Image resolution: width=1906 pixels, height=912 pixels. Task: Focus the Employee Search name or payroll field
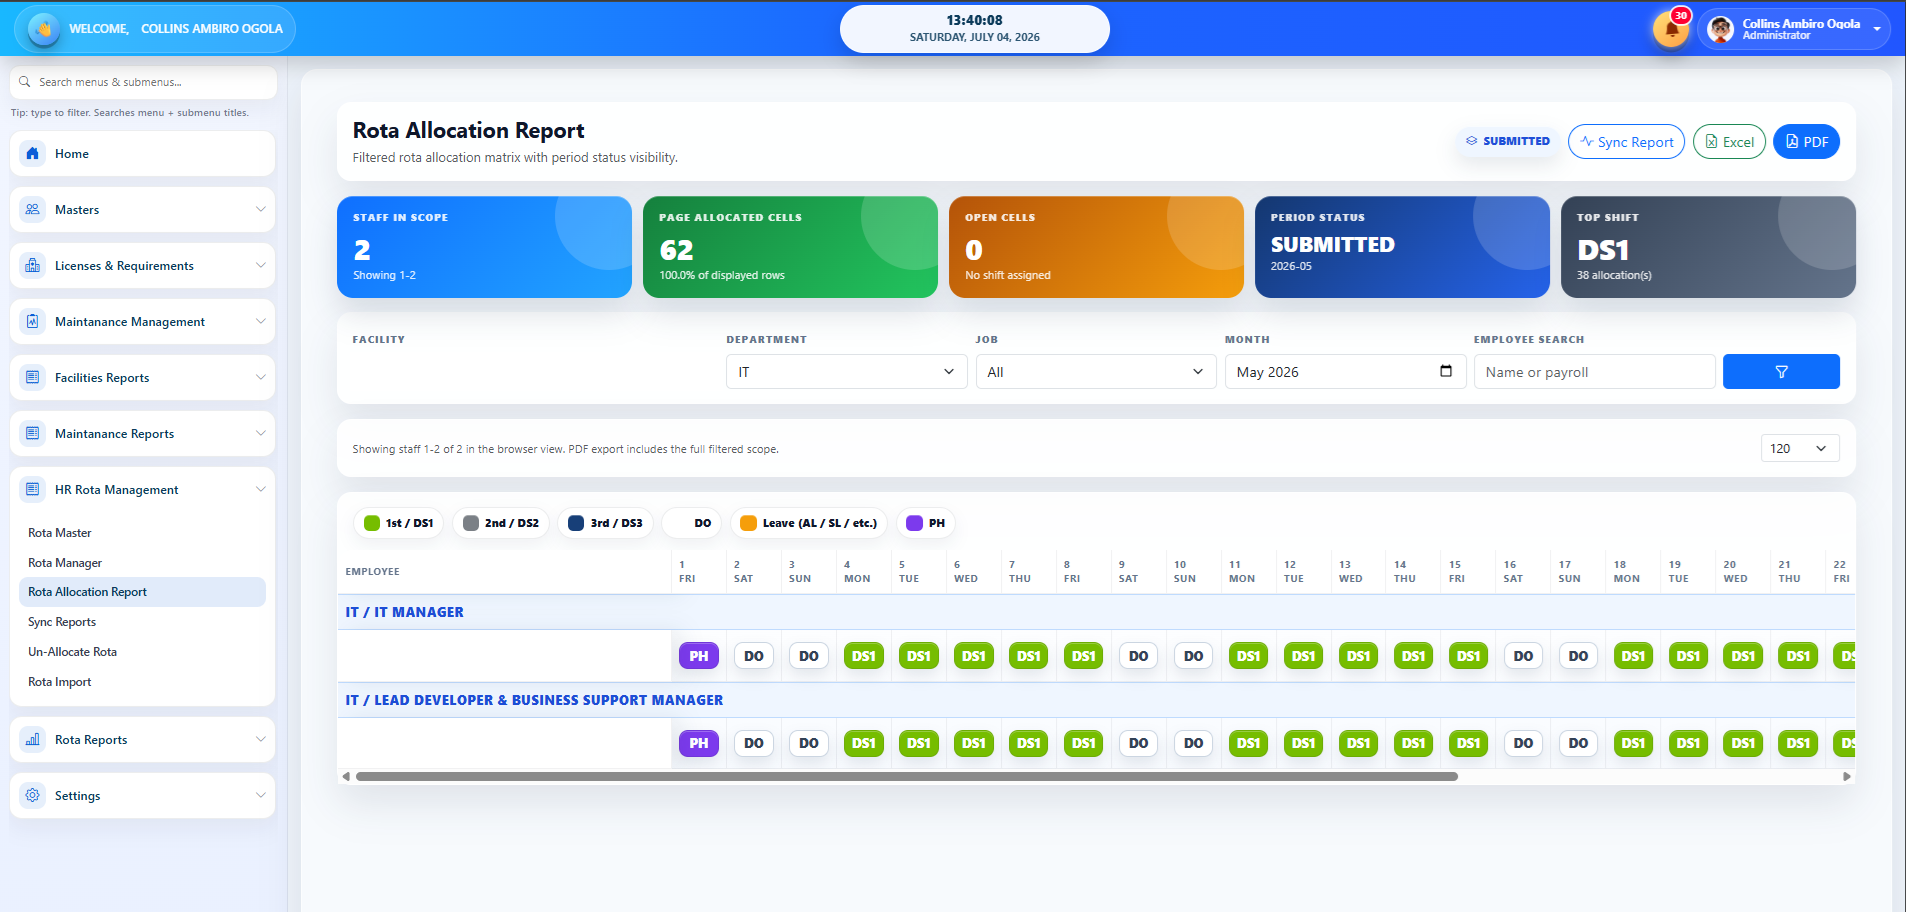click(1594, 372)
